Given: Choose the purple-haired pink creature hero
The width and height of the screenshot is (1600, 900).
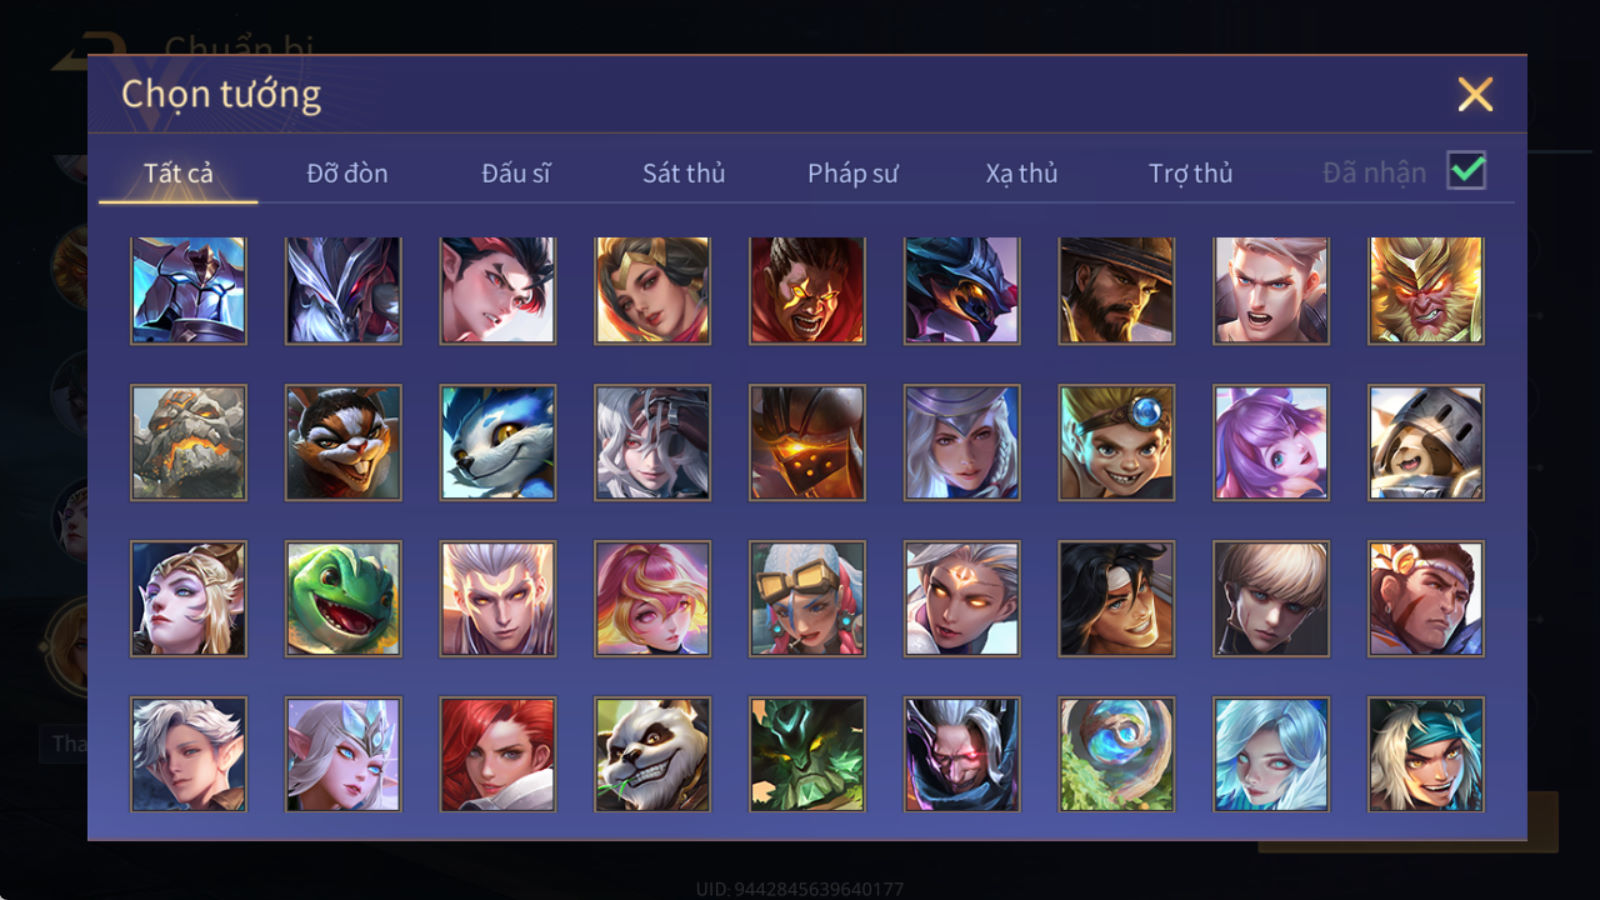Looking at the screenshot, I should 1271,443.
